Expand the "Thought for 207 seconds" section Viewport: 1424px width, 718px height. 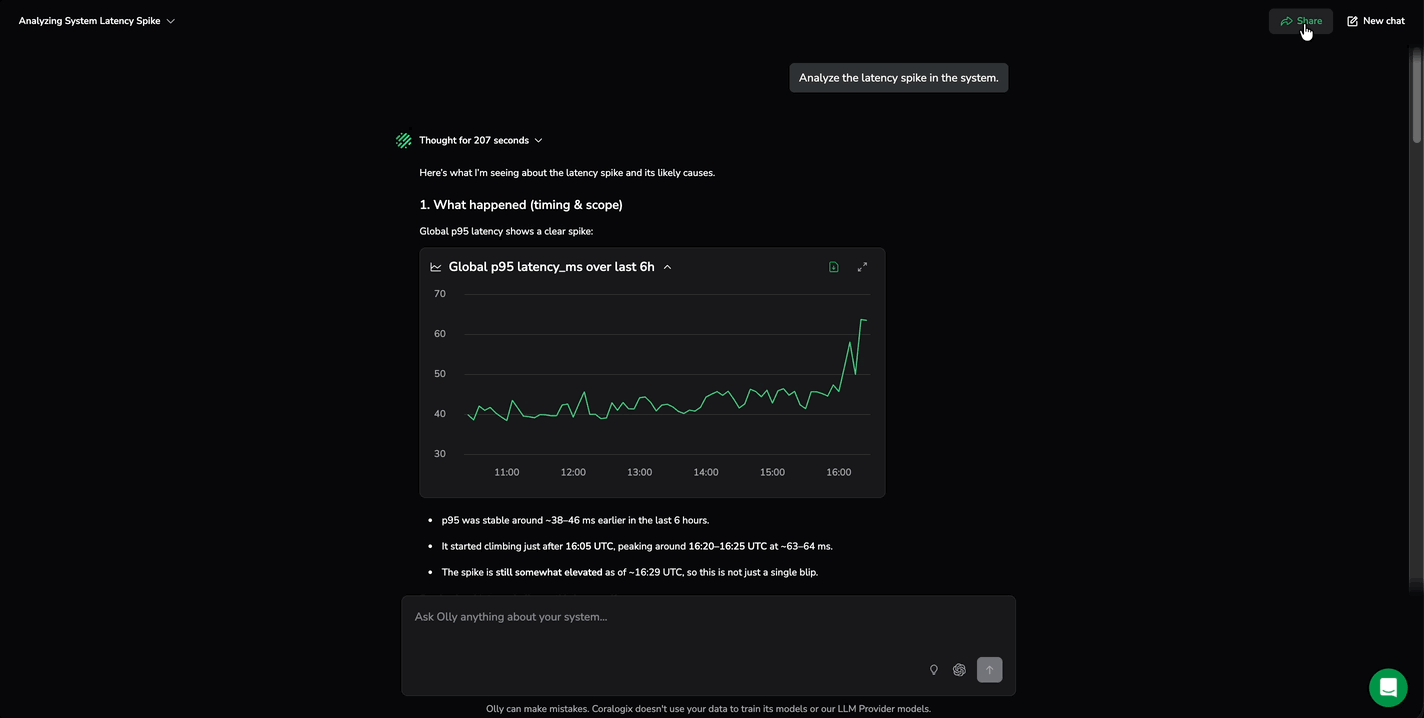[x=538, y=141]
